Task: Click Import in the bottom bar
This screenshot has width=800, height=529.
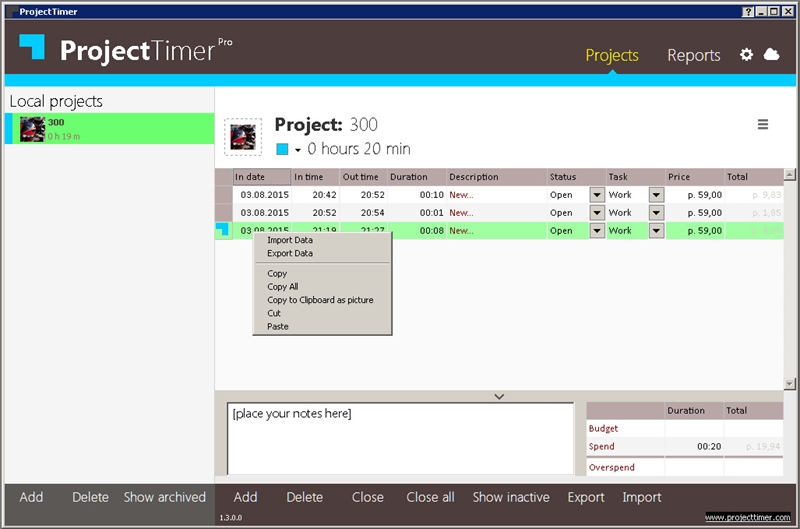Action: coord(641,497)
